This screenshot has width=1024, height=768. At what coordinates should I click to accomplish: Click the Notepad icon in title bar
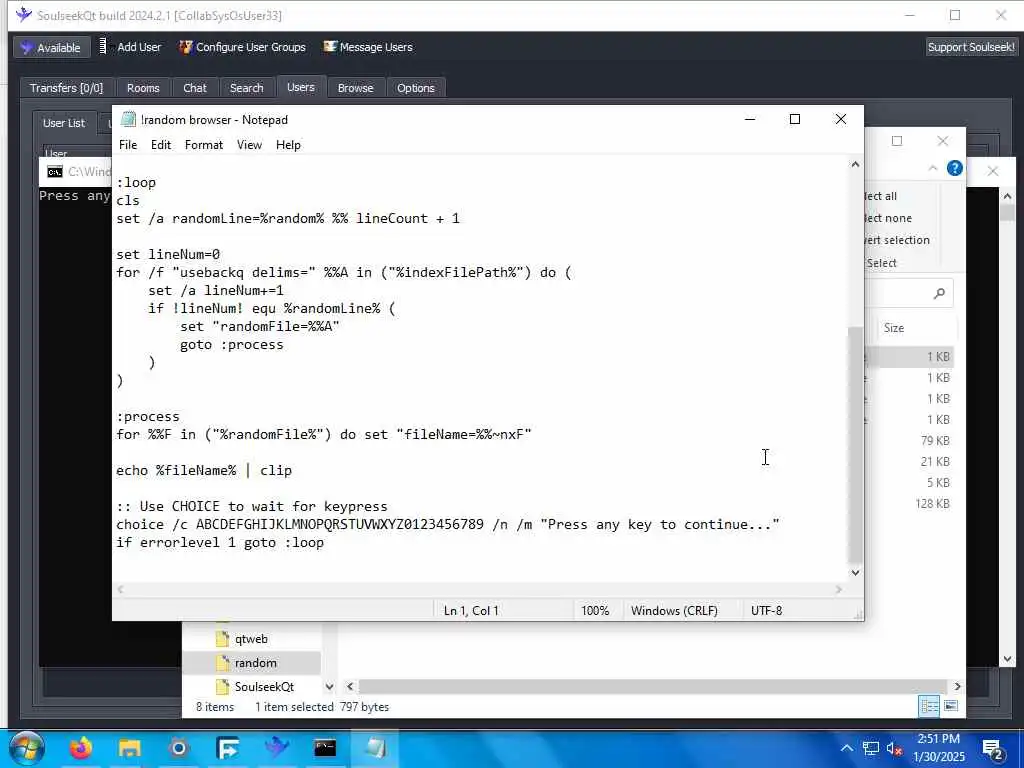coord(129,120)
